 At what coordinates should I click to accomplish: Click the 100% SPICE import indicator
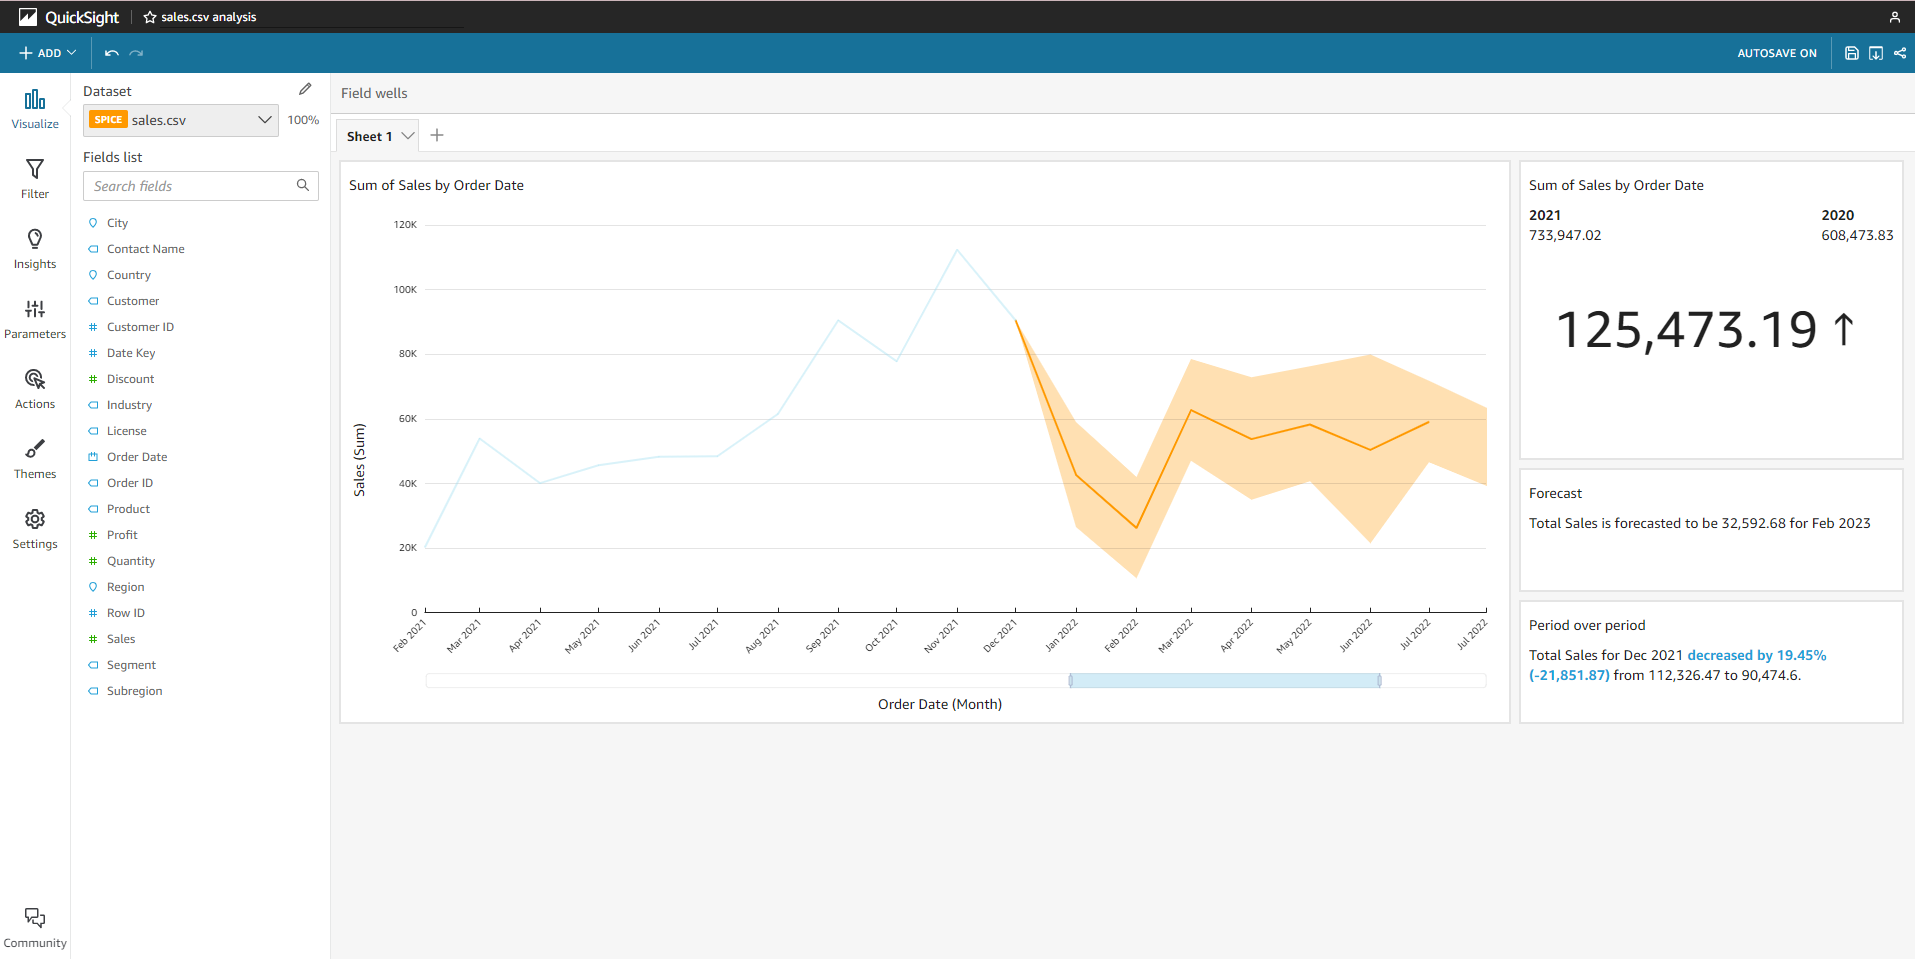(303, 120)
